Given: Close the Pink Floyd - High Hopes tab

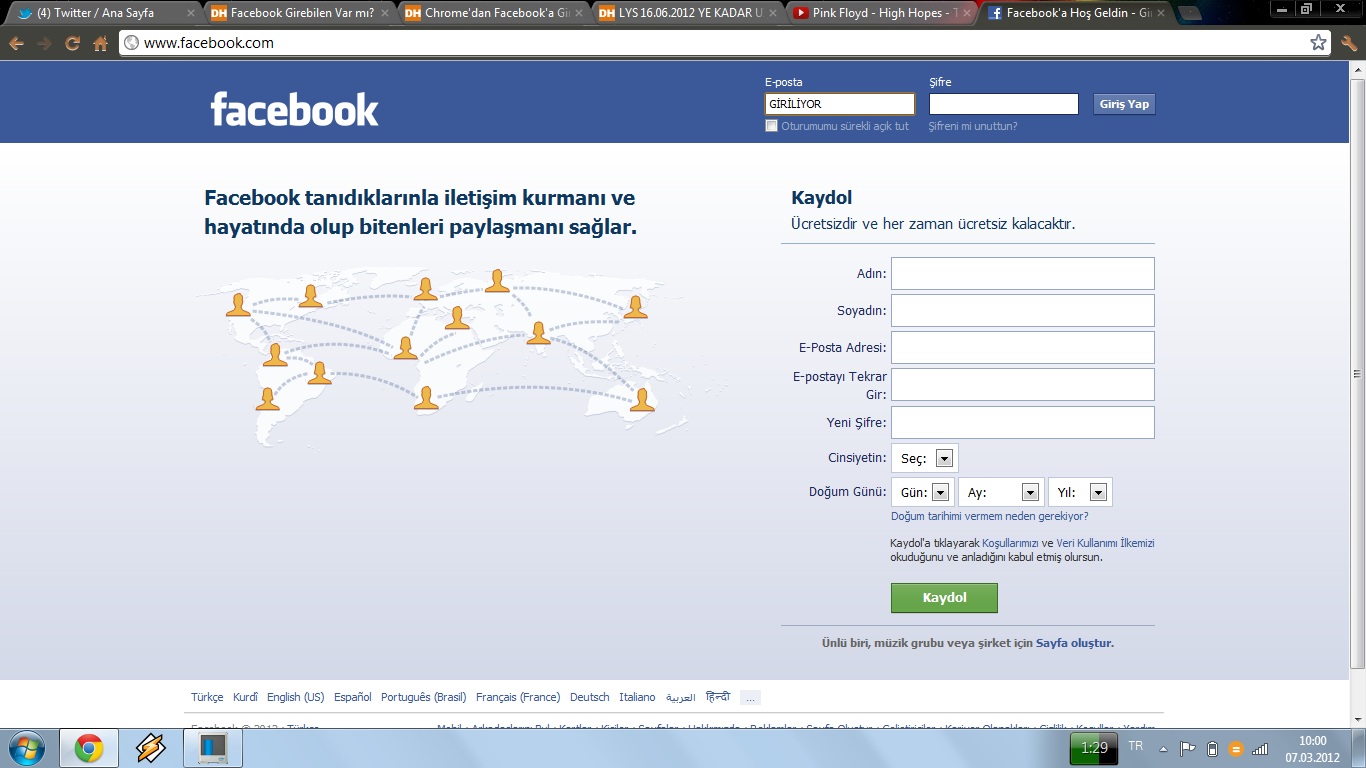Looking at the screenshot, I should (967, 13).
